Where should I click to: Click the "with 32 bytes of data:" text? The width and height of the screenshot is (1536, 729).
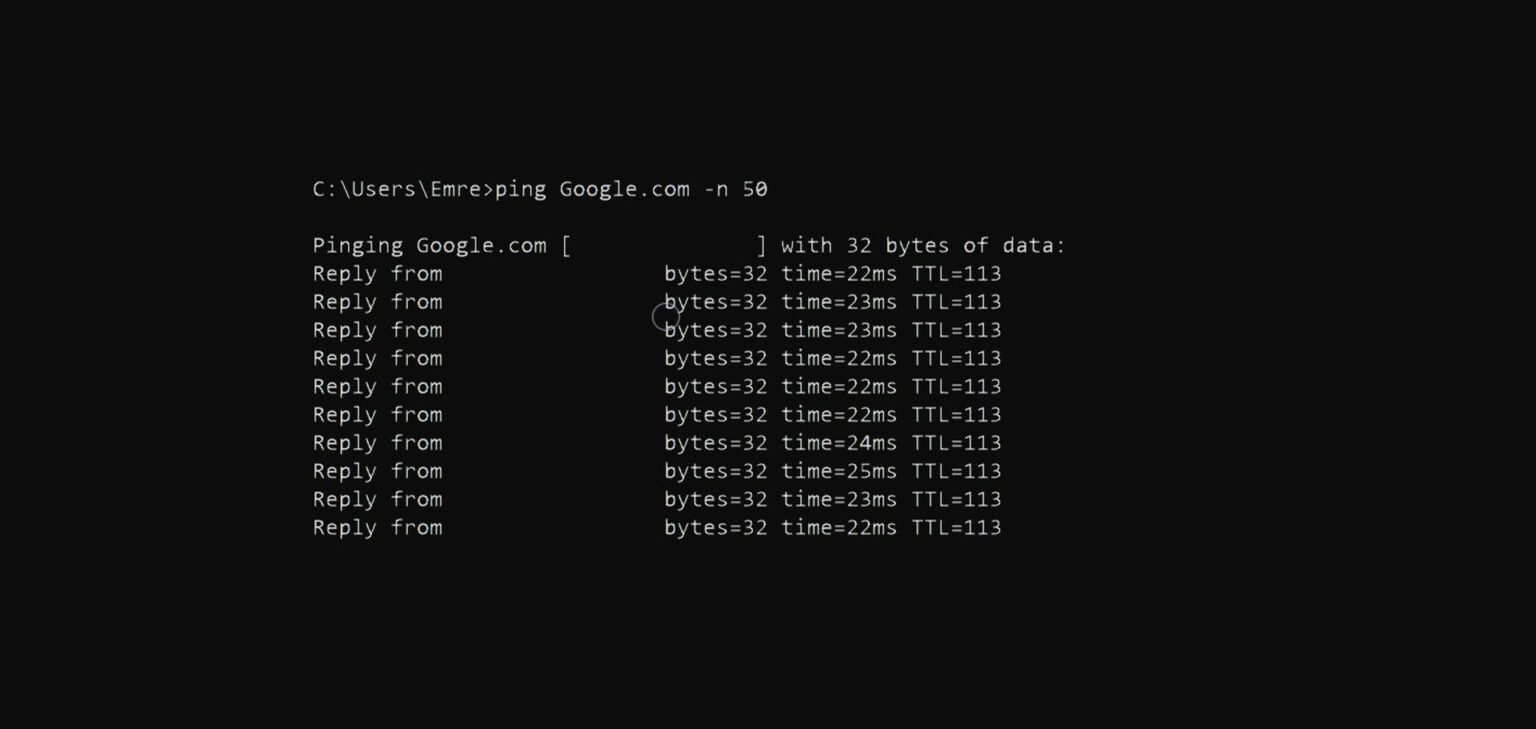923,245
